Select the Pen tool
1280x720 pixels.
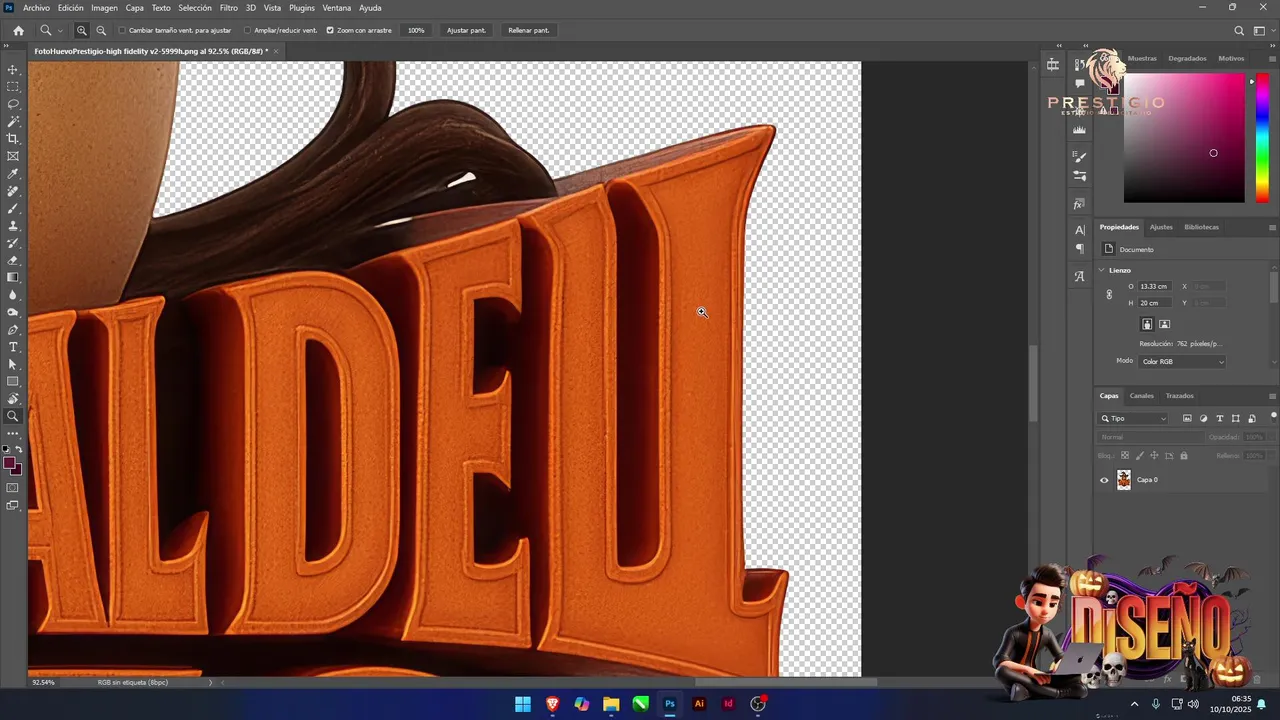coord(13,329)
